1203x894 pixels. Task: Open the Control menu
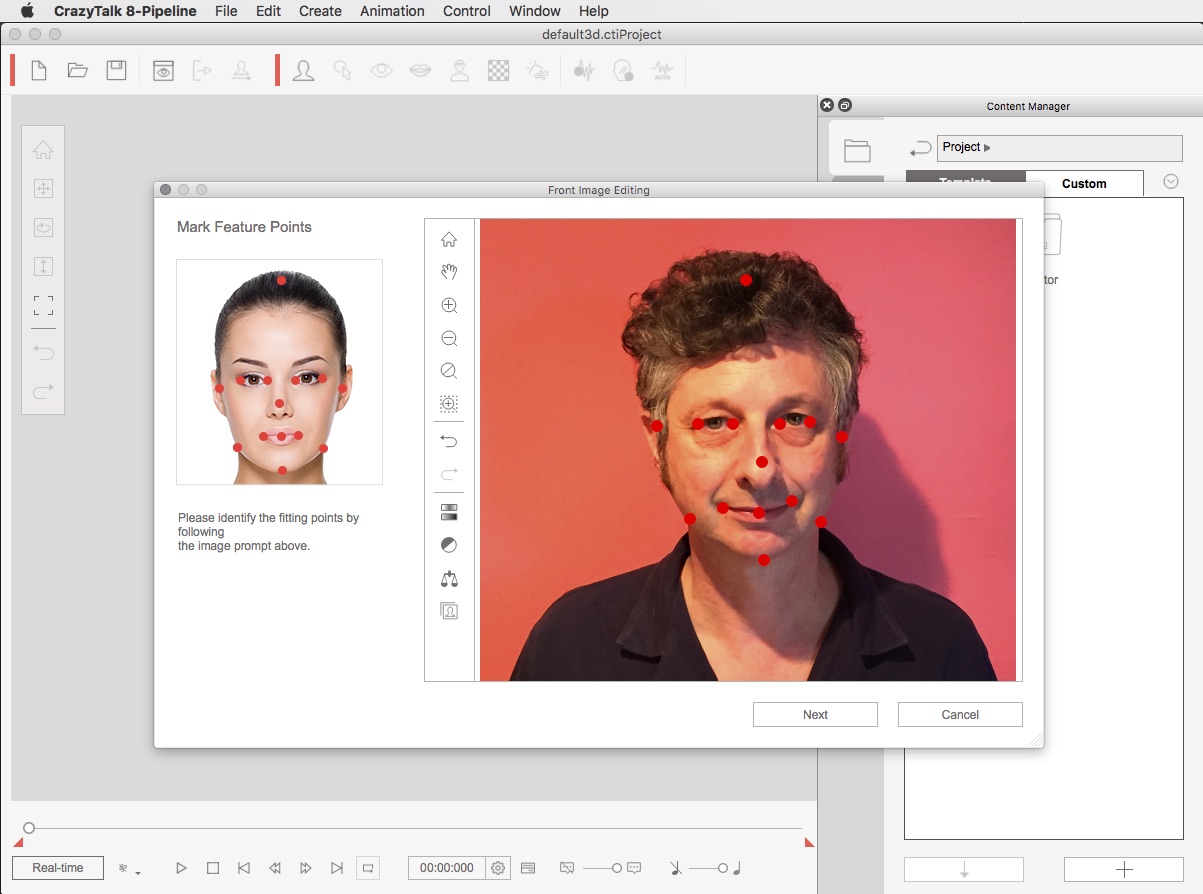(466, 11)
